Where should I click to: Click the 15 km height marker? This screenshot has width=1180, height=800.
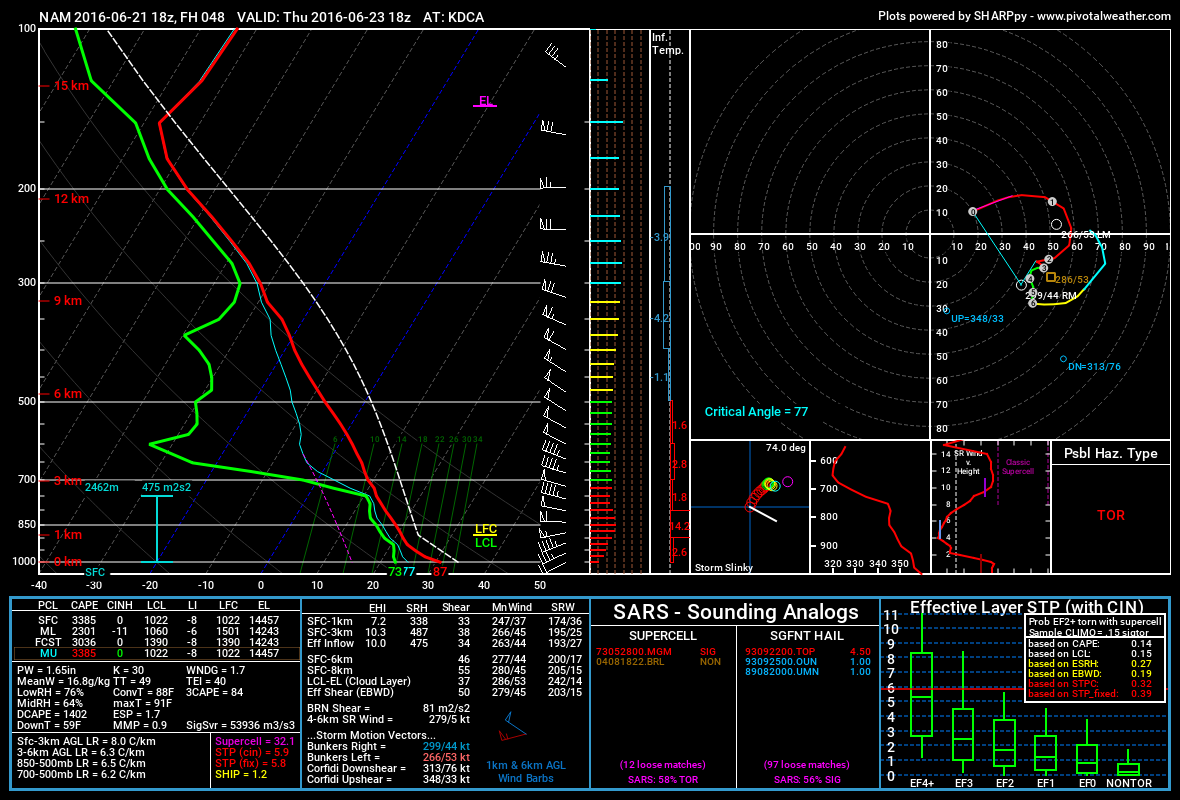(71, 86)
